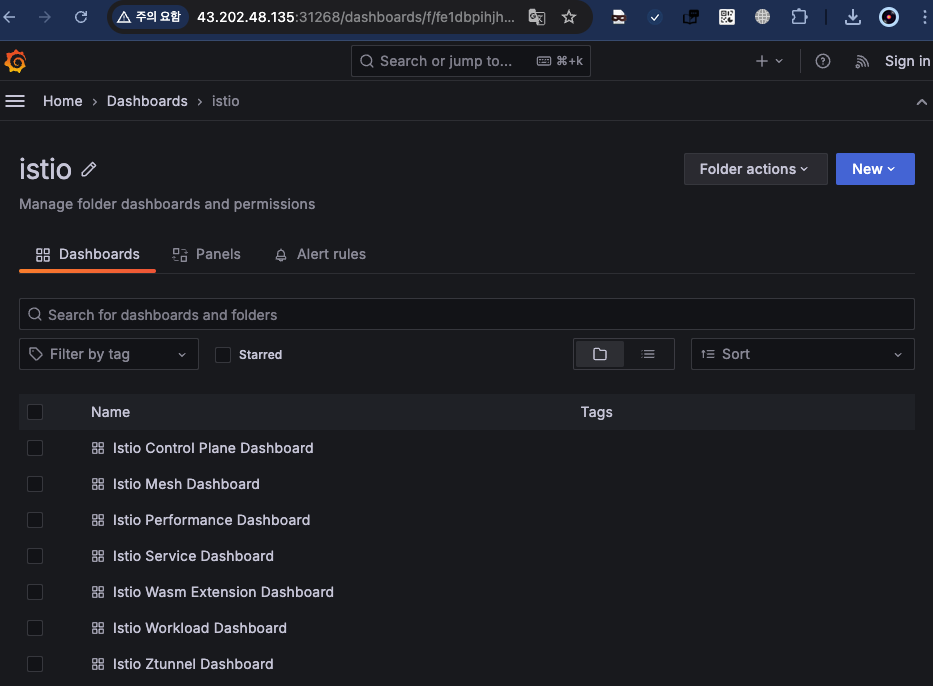
Task: Switch to the Dashboards tab
Action: click(x=87, y=255)
